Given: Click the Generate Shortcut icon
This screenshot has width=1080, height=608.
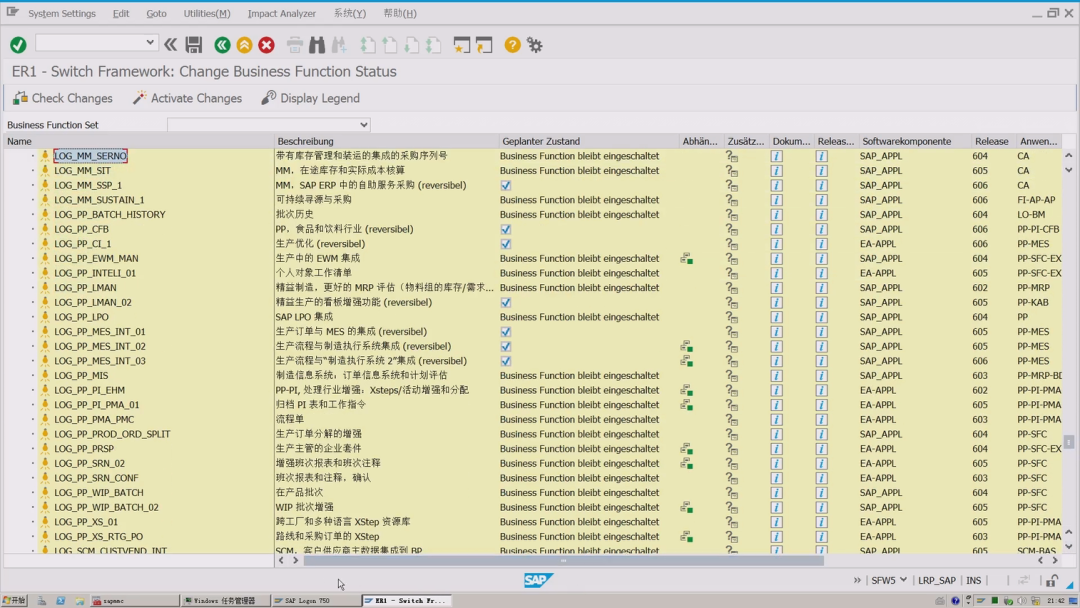Looking at the screenshot, I should 484,45.
